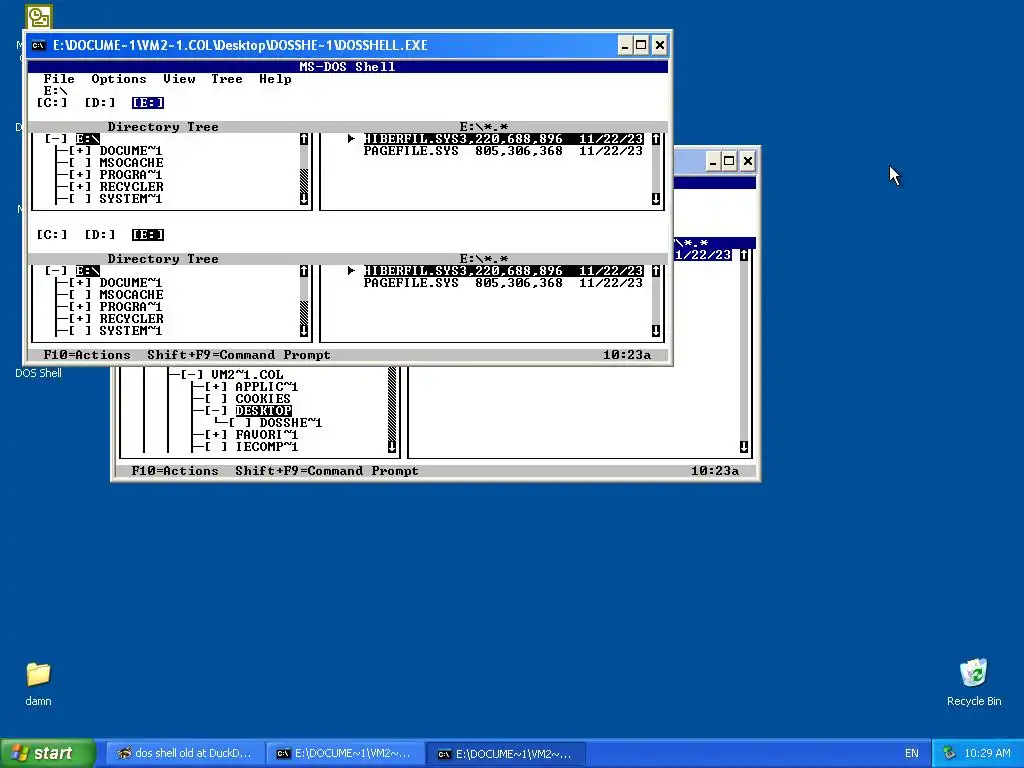Viewport: 1024px width, 768px height.
Task: Switch to first E:\DOCUME~1 taskbar button
Action: click(345, 753)
